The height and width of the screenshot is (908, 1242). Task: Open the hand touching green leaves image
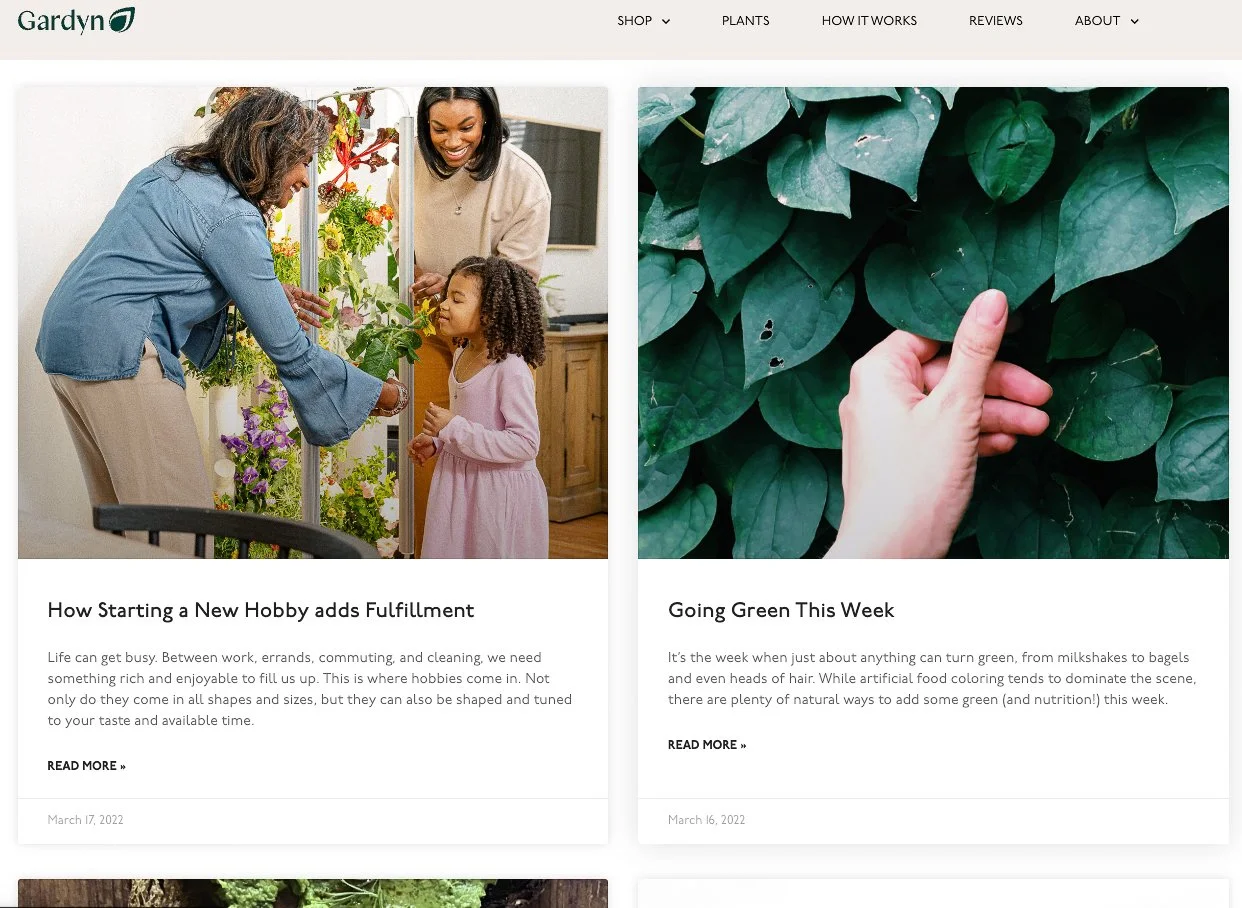click(933, 323)
